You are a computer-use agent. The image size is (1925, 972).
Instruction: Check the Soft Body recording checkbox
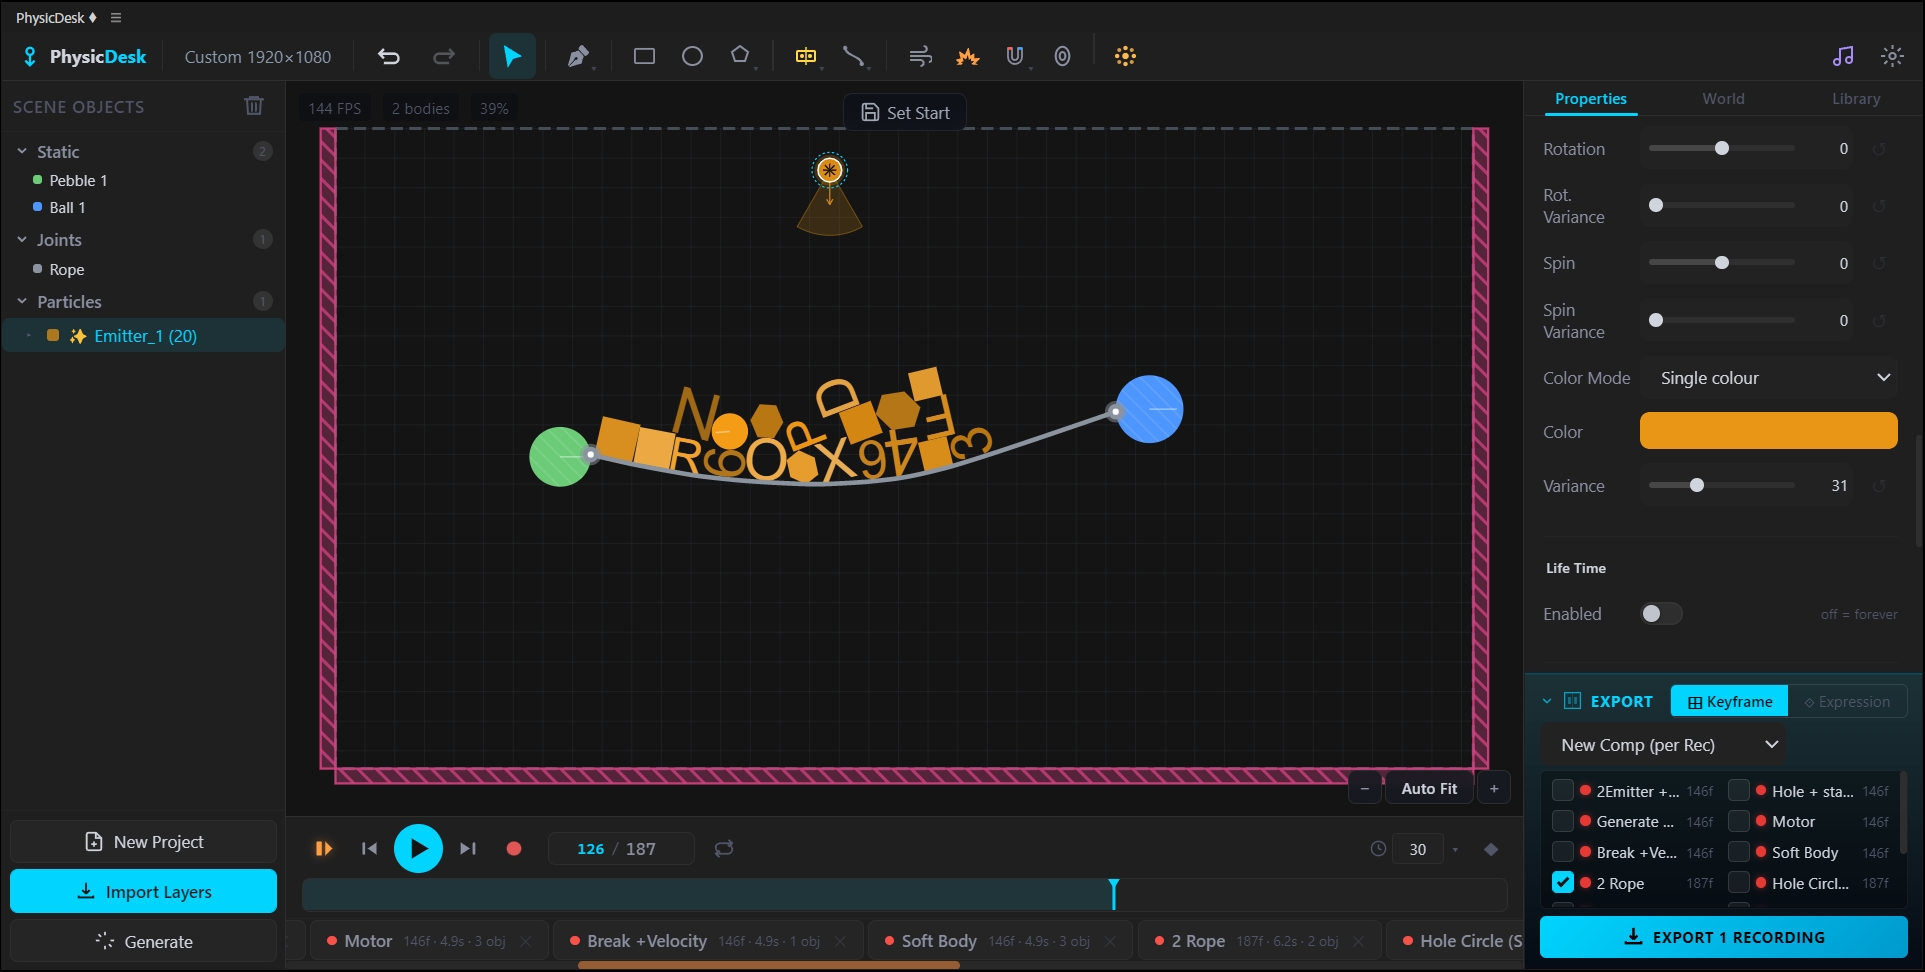tap(1739, 853)
